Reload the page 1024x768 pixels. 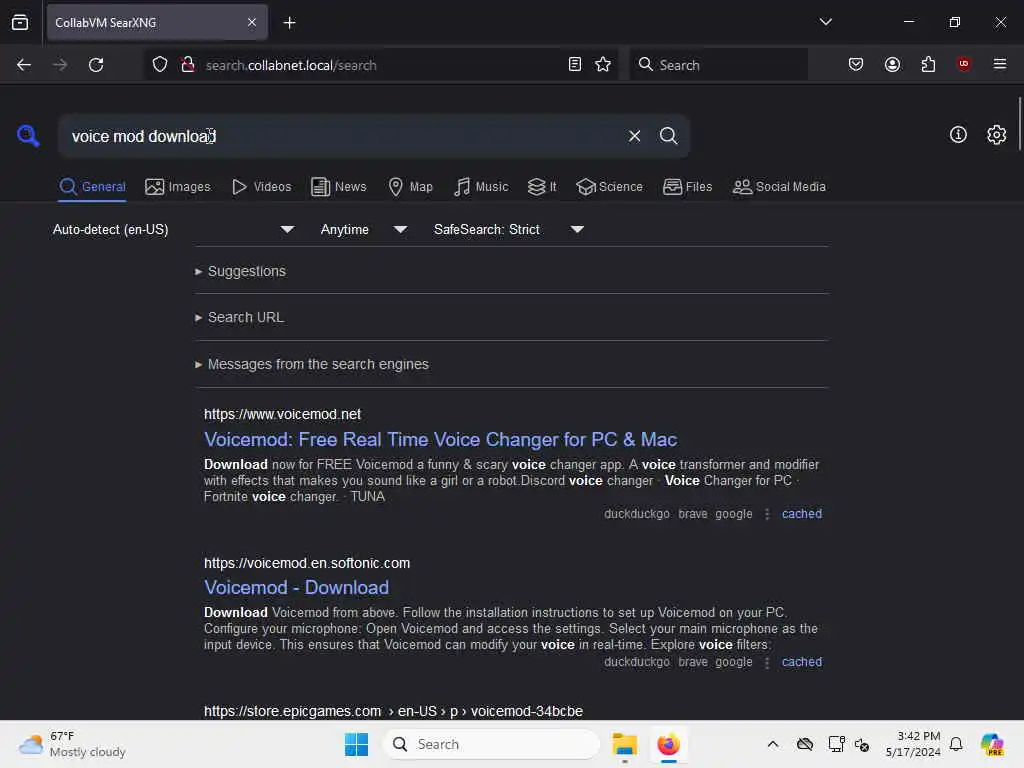96,65
